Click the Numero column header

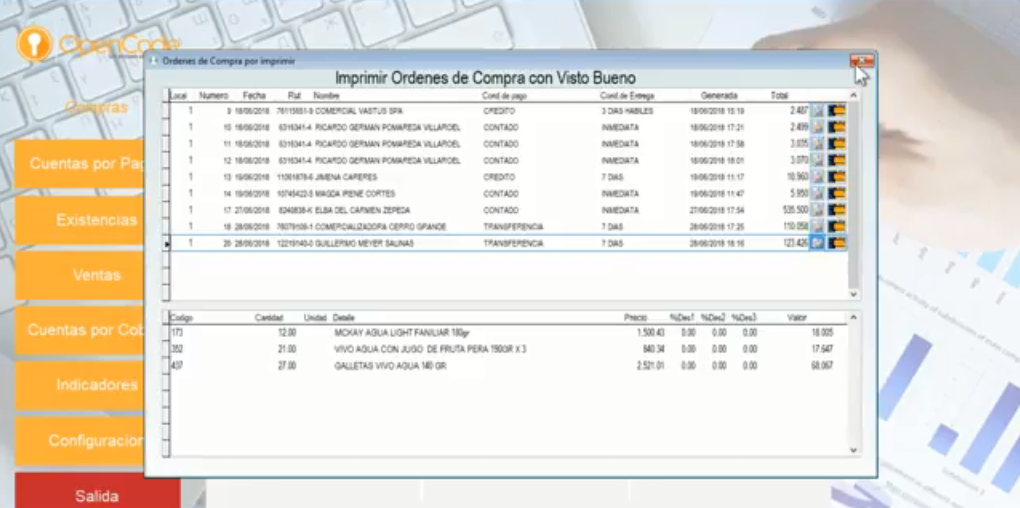(x=213, y=96)
